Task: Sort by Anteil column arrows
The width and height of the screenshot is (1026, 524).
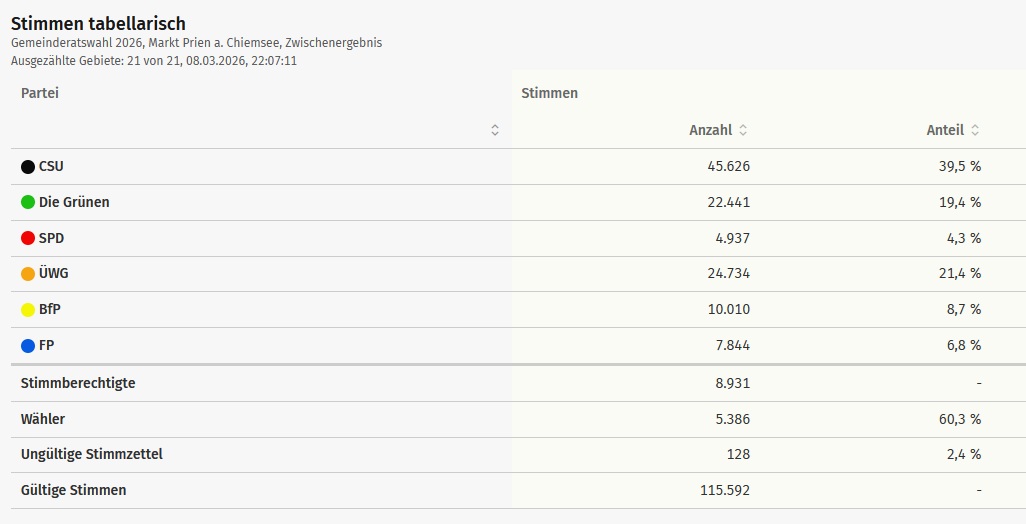Action: (975, 130)
